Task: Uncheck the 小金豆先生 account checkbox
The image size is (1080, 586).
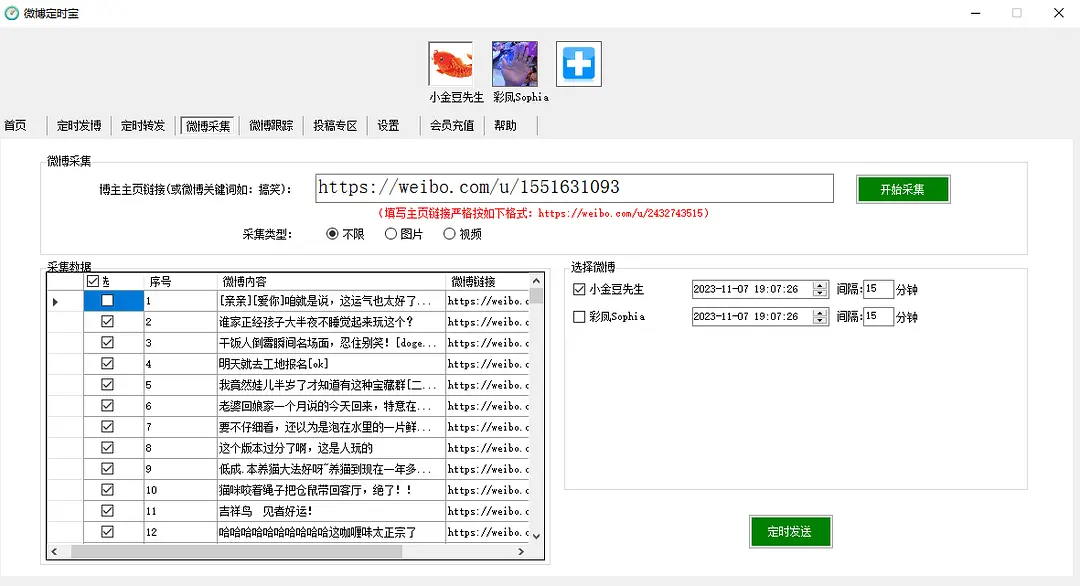Action: pyautogui.click(x=579, y=289)
